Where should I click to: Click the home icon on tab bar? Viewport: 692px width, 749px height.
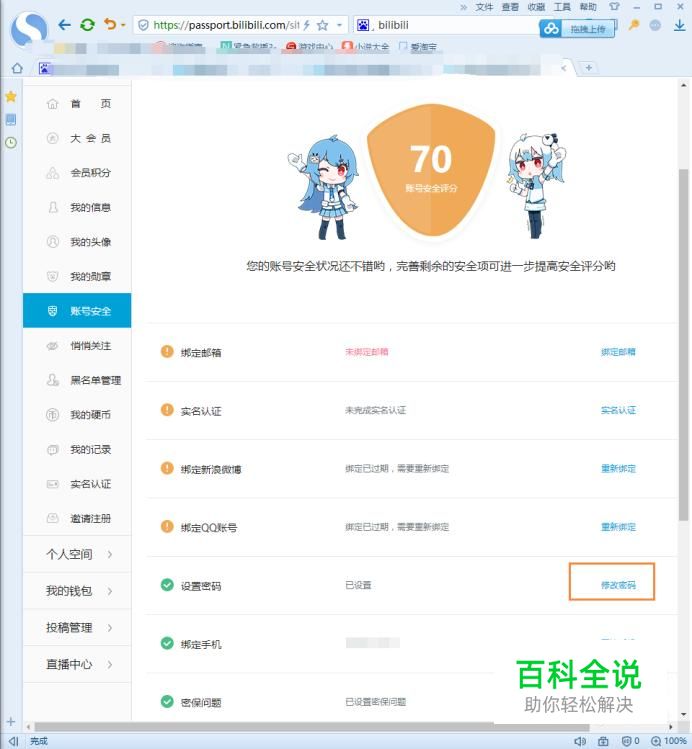17,68
